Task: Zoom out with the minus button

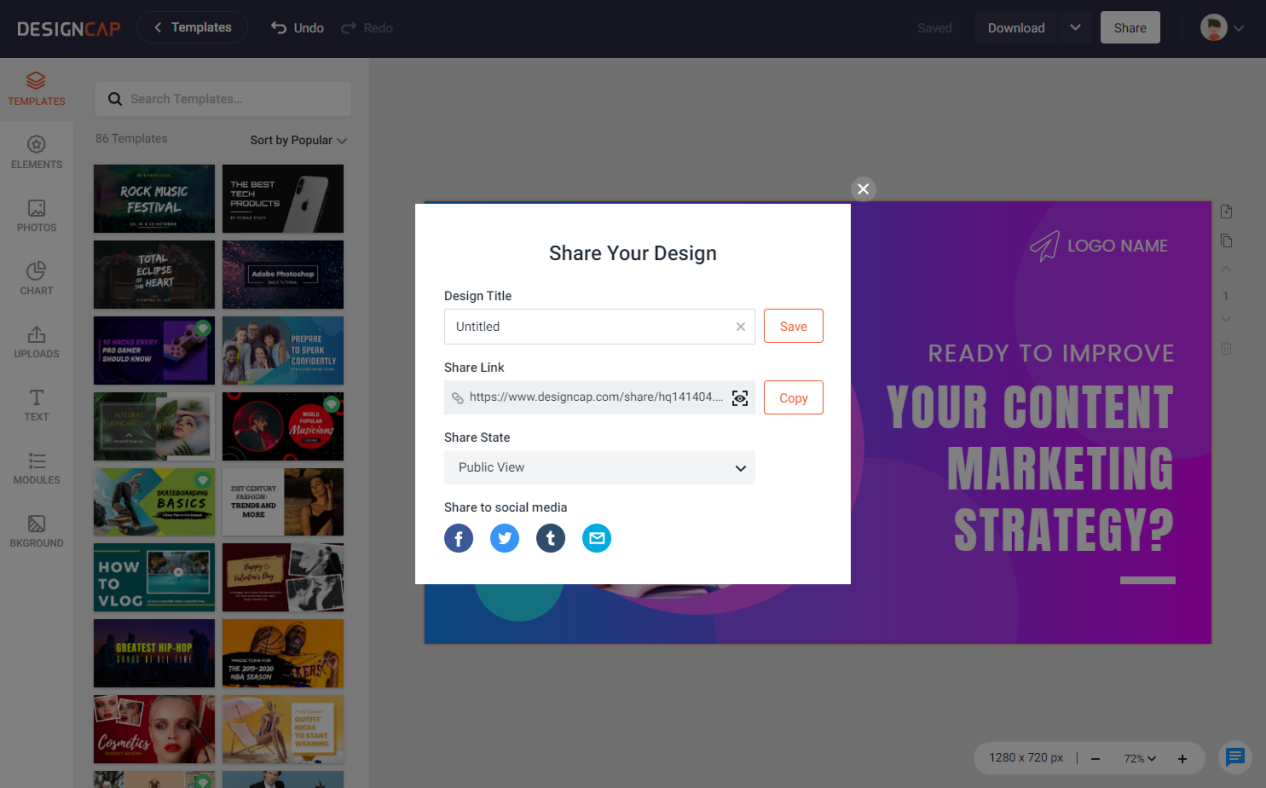Action: [x=1095, y=759]
